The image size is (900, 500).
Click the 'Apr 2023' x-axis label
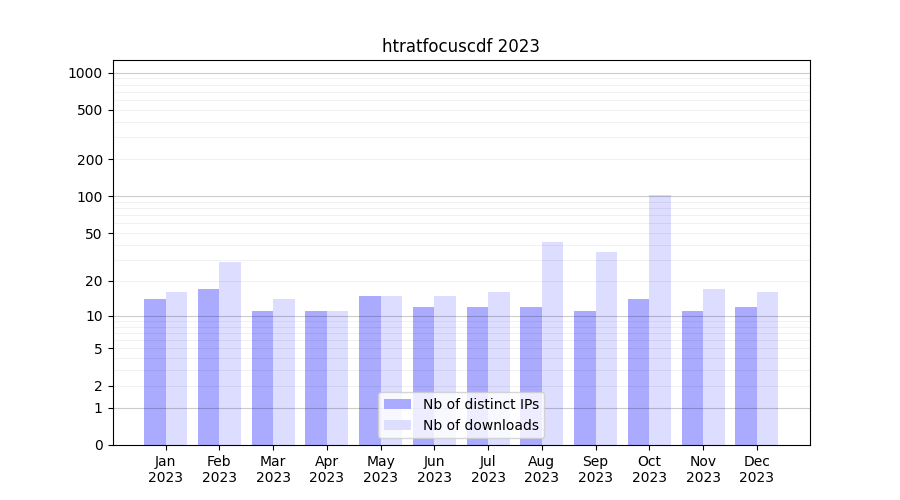pos(327,469)
